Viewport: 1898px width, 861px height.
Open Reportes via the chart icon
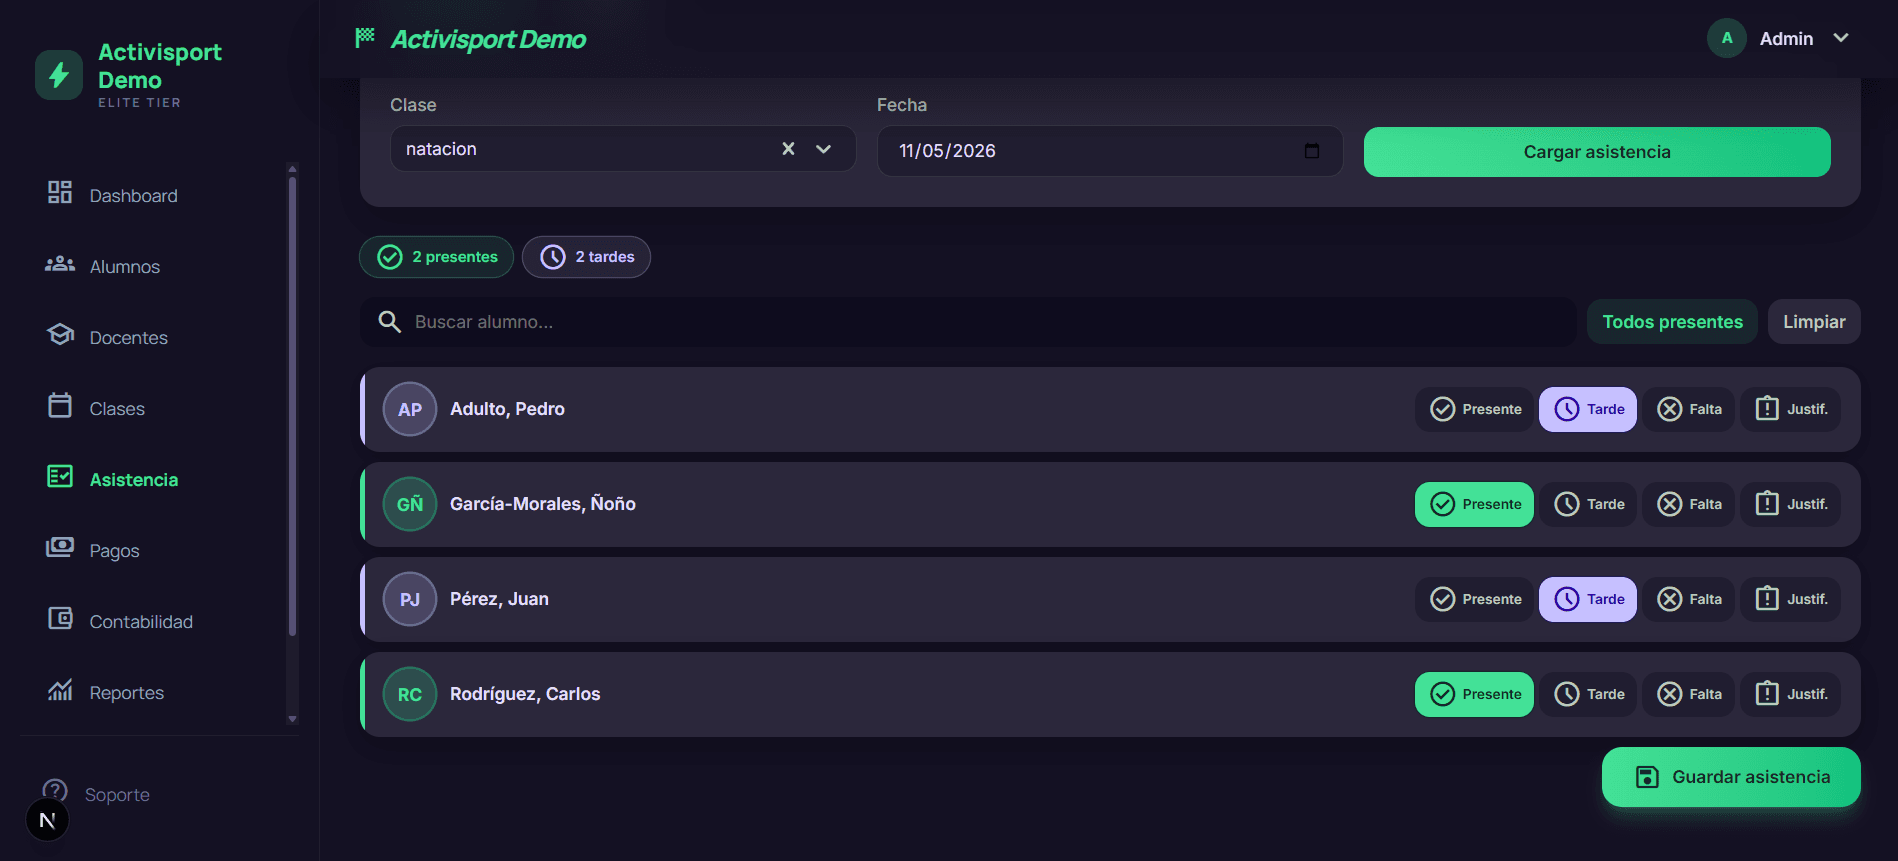pos(60,689)
